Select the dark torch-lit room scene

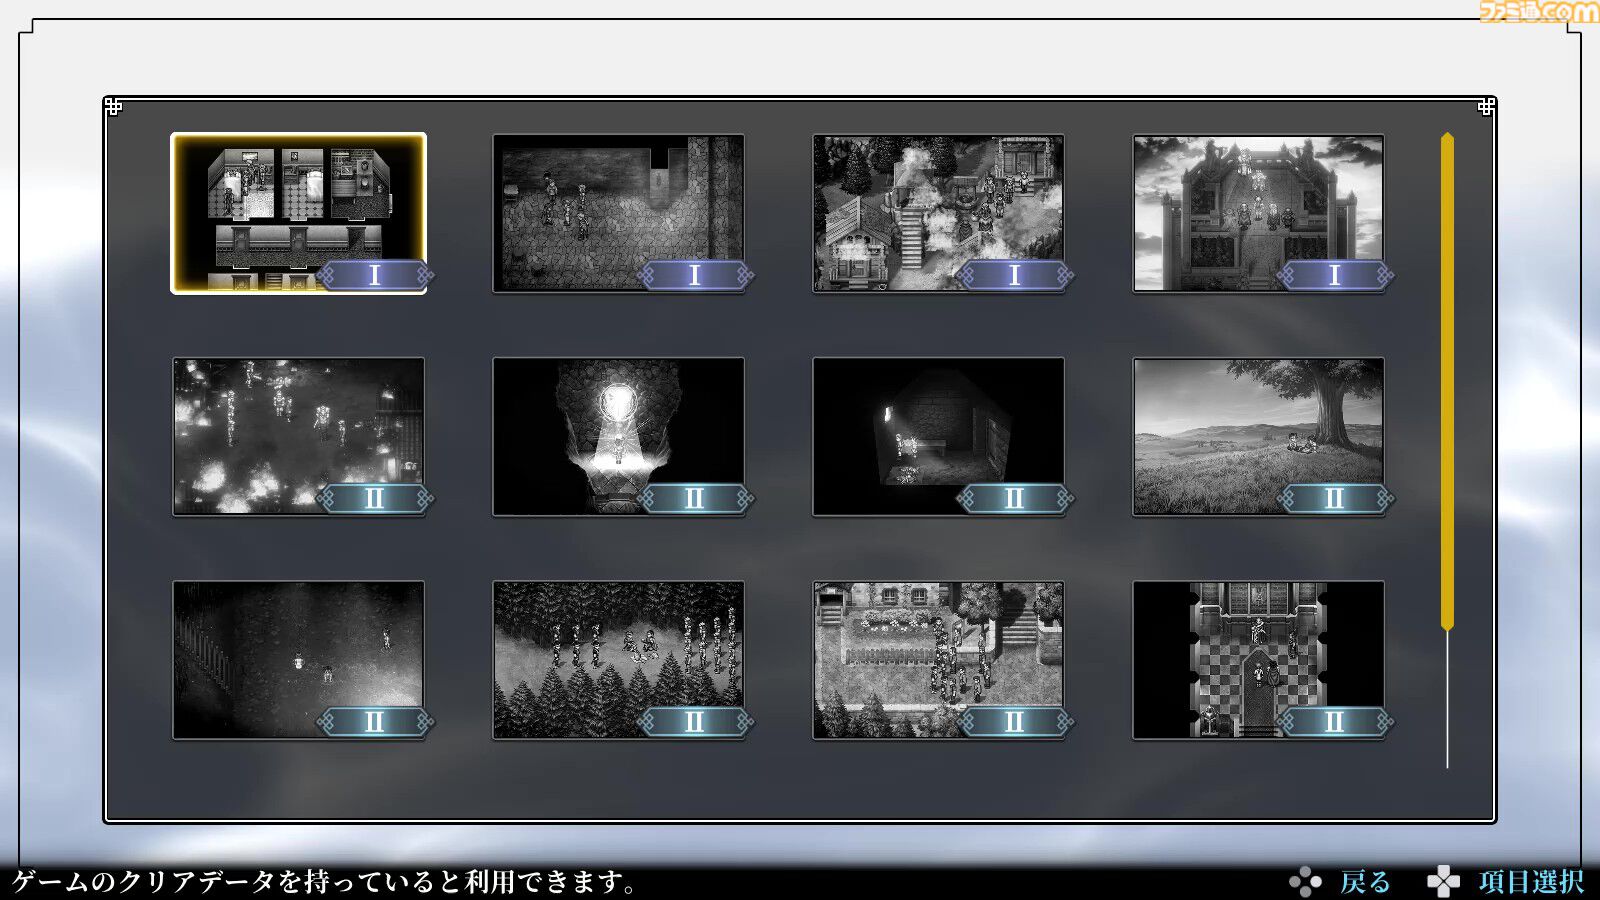938,437
